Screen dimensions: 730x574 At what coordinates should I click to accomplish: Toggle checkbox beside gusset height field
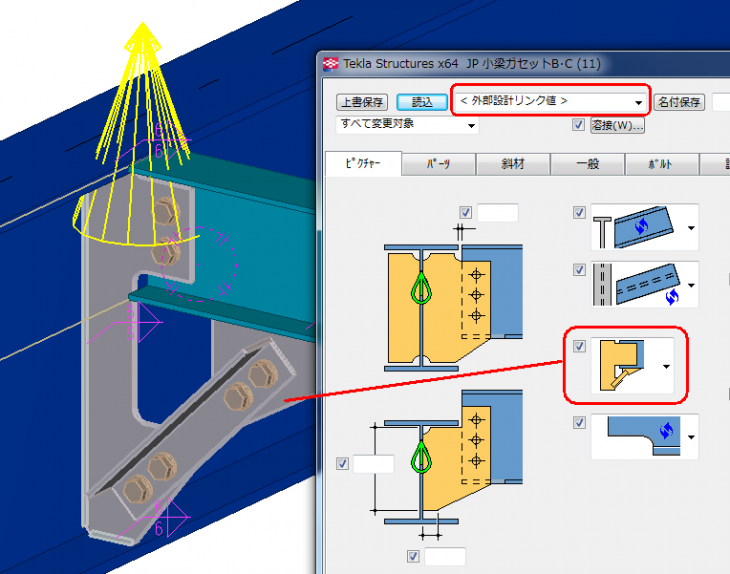[x=342, y=464]
